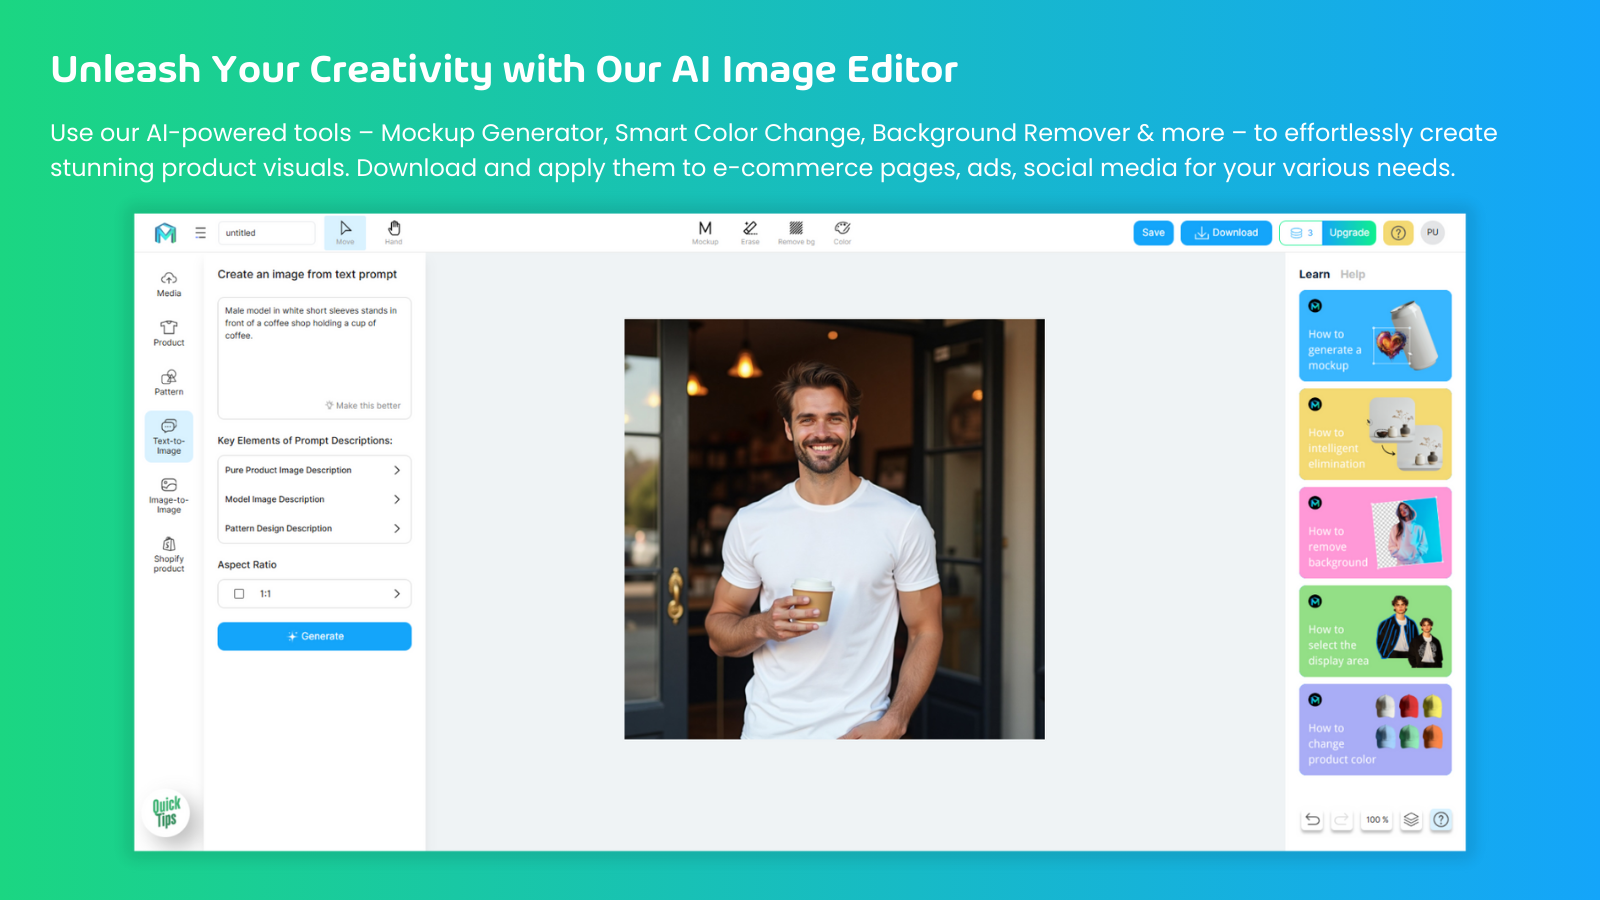Open How to select the display area card
The height and width of the screenshot is (900, 1600).
pyautogui.click(x=1375, y=631)
